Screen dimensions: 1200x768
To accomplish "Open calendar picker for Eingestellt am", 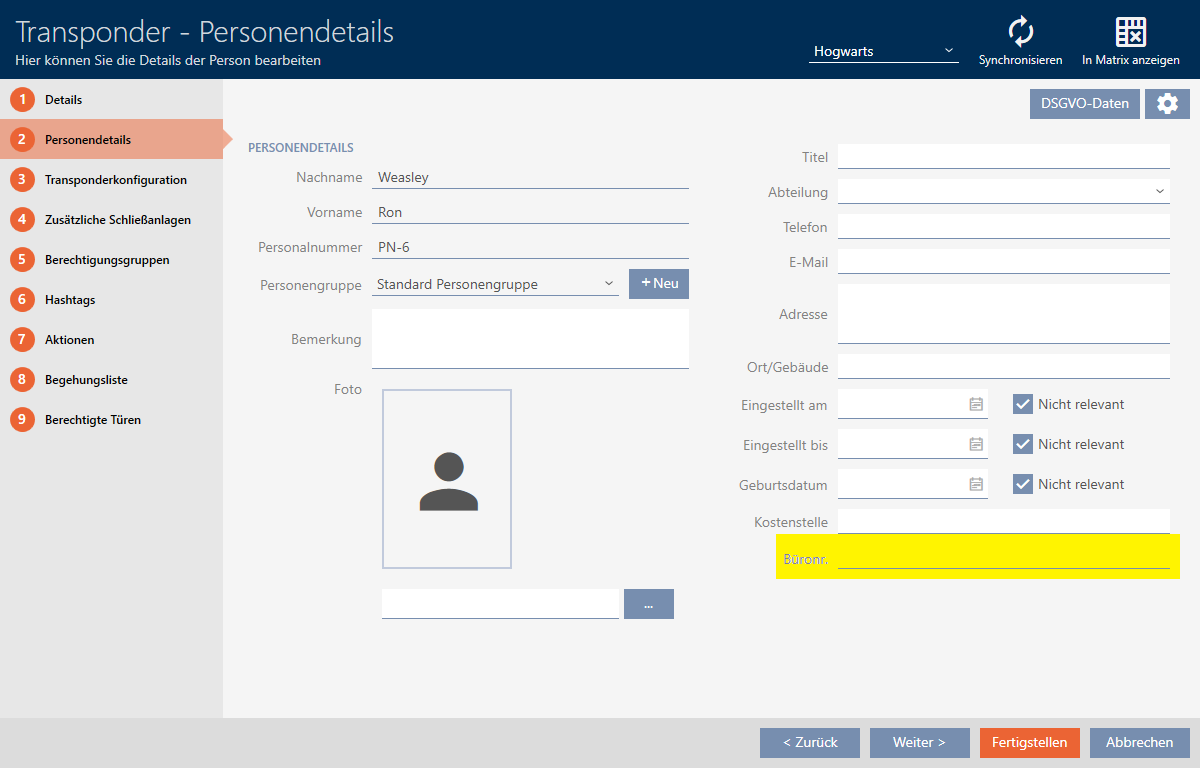I will [x=976, y=404].
